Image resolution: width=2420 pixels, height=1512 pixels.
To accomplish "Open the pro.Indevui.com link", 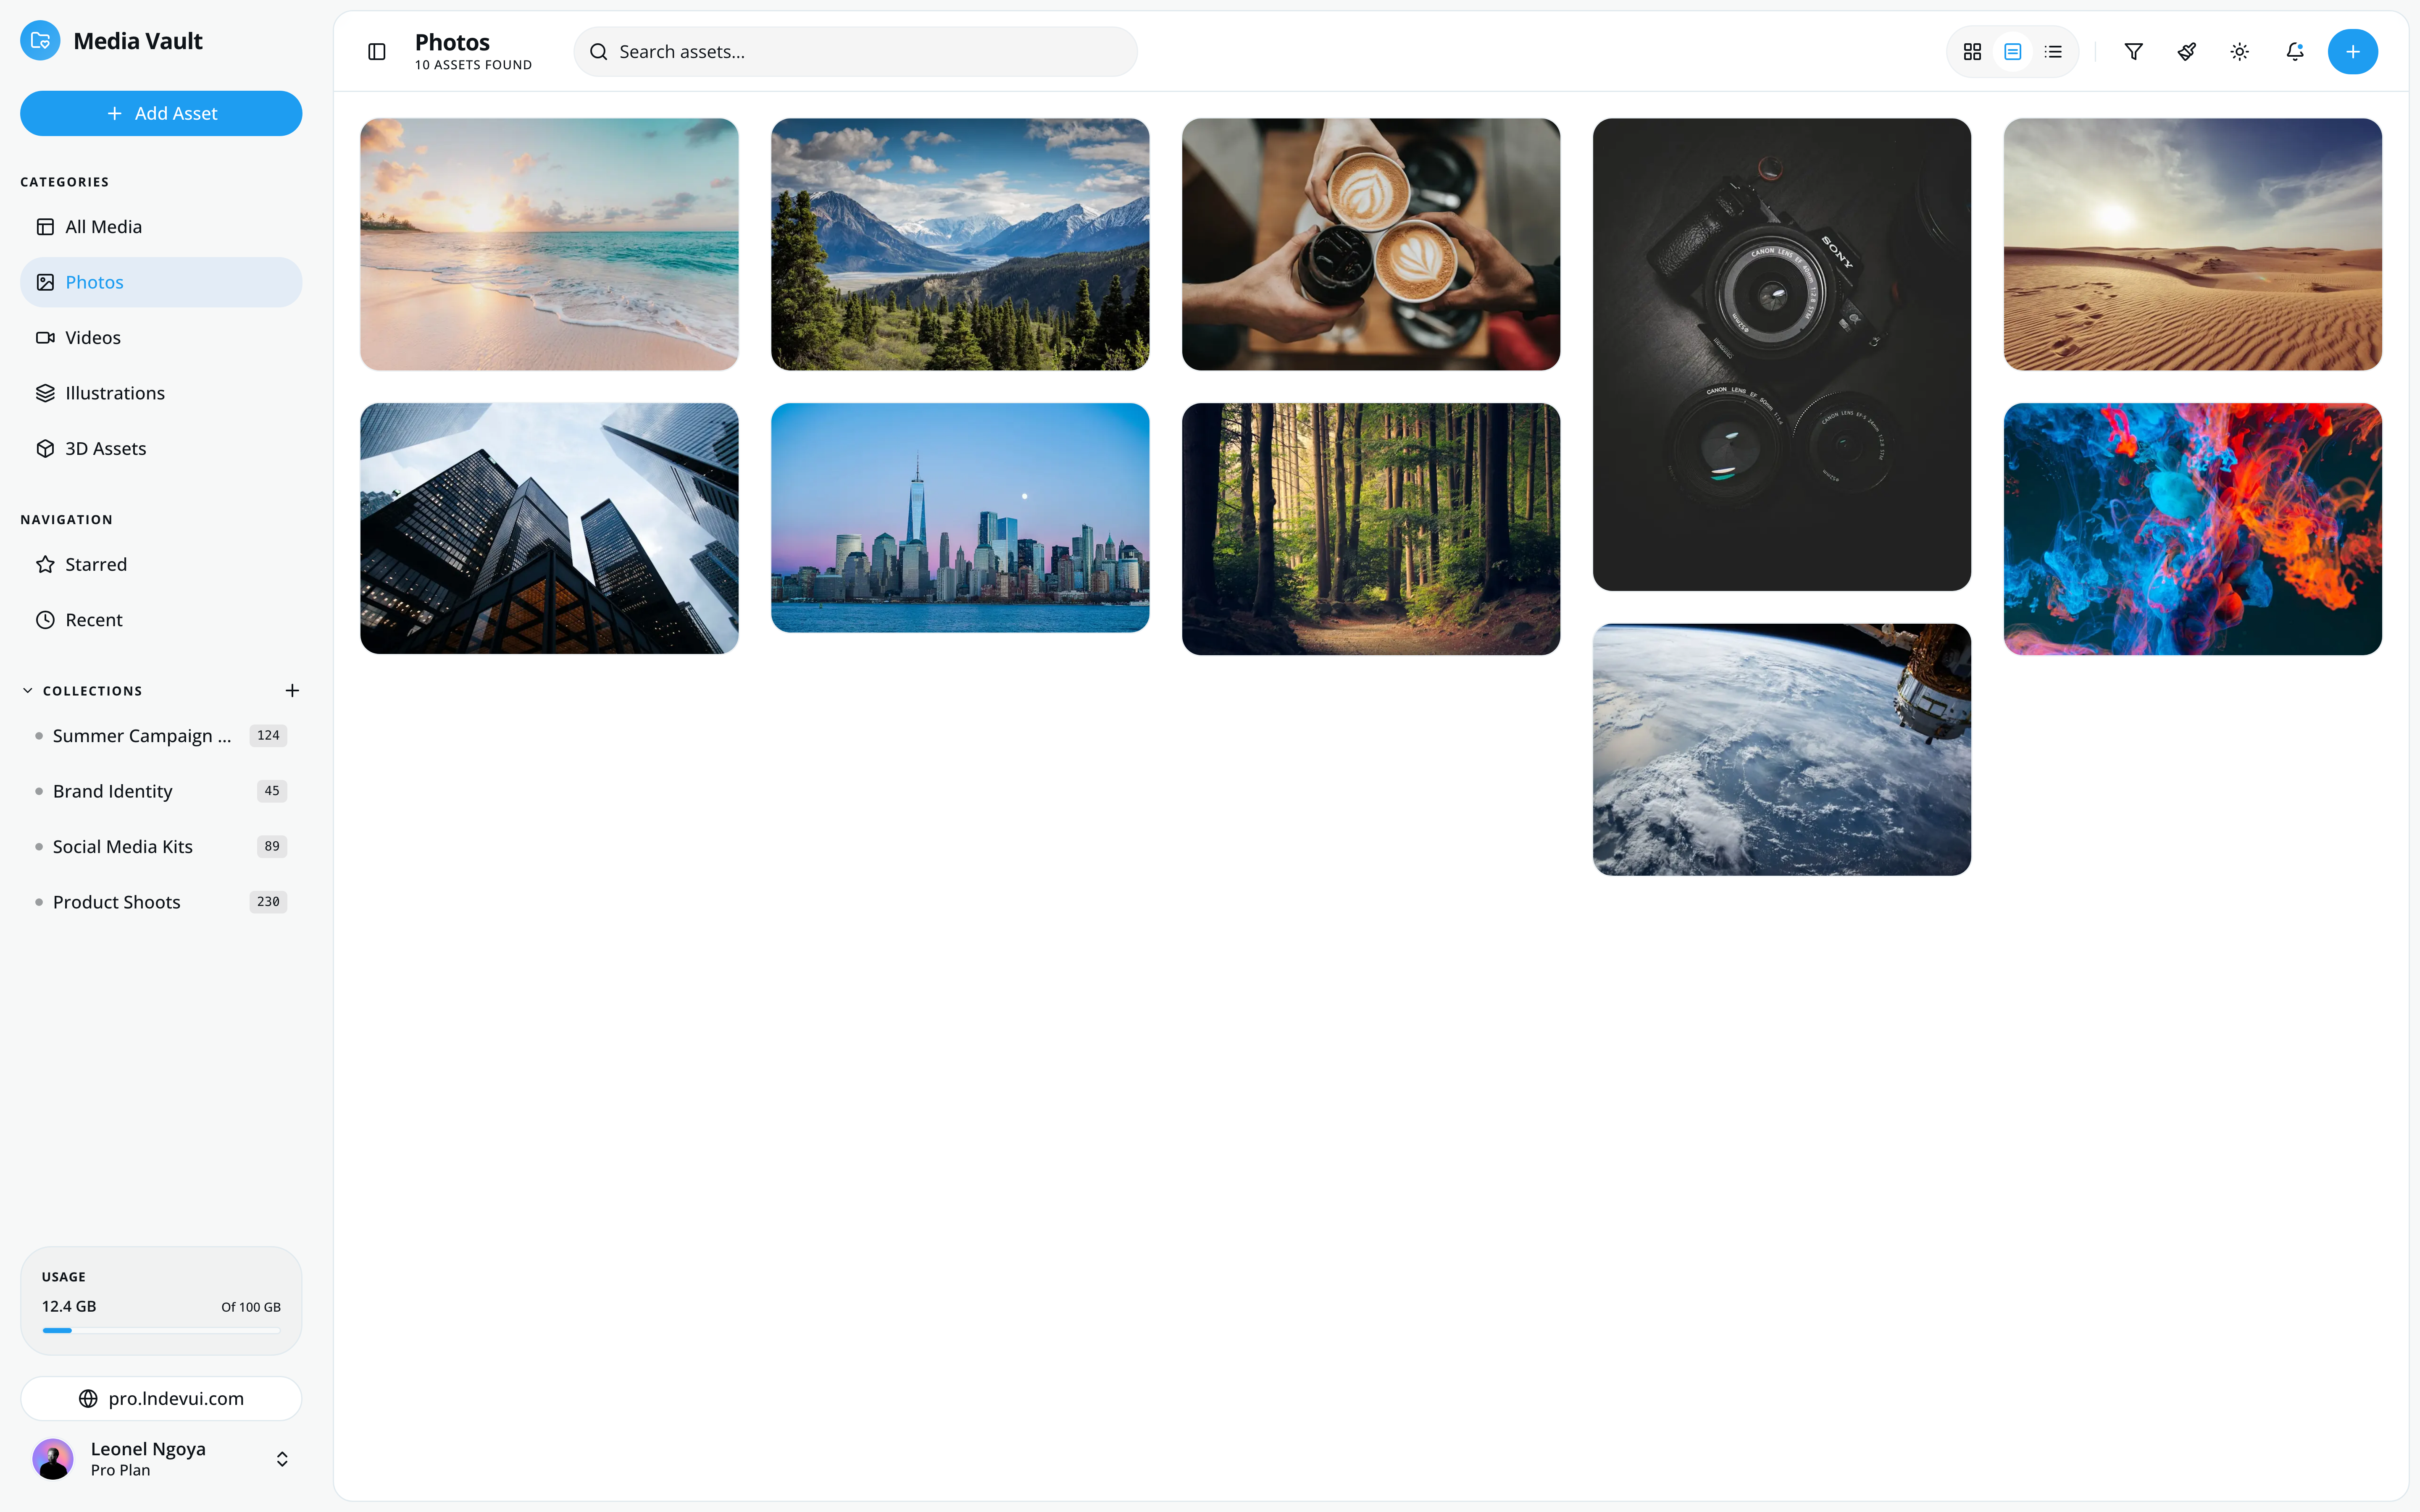I will coord(161,1399).
